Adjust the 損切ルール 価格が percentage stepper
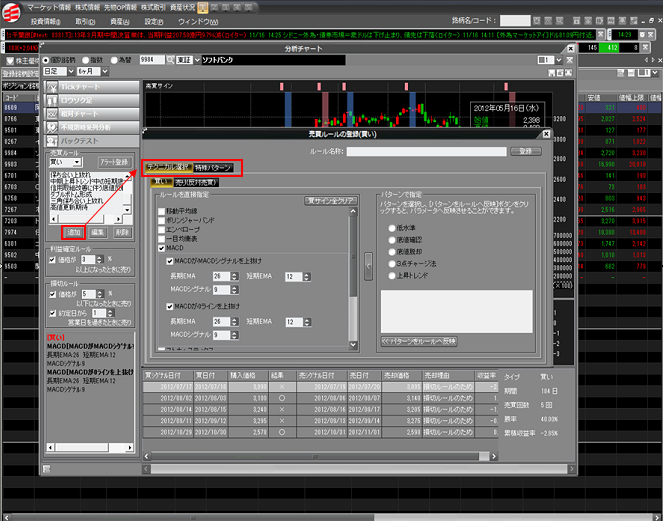Viewport: 663px width, 521px height. 100,294
